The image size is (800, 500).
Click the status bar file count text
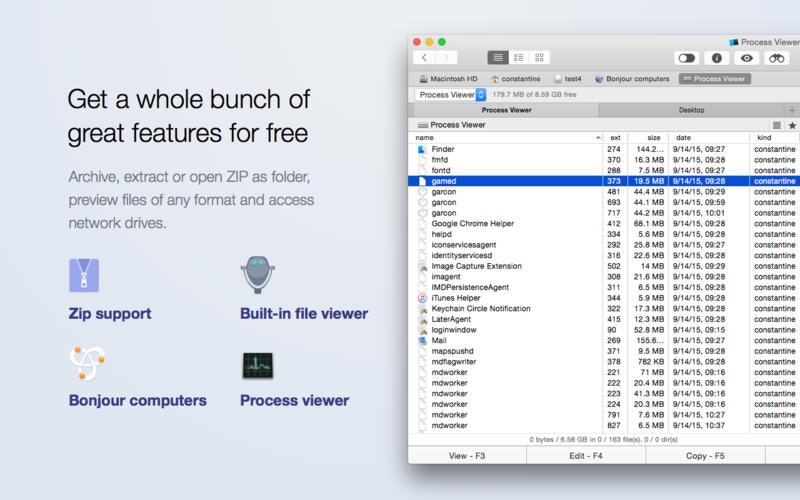click(603, 440)
